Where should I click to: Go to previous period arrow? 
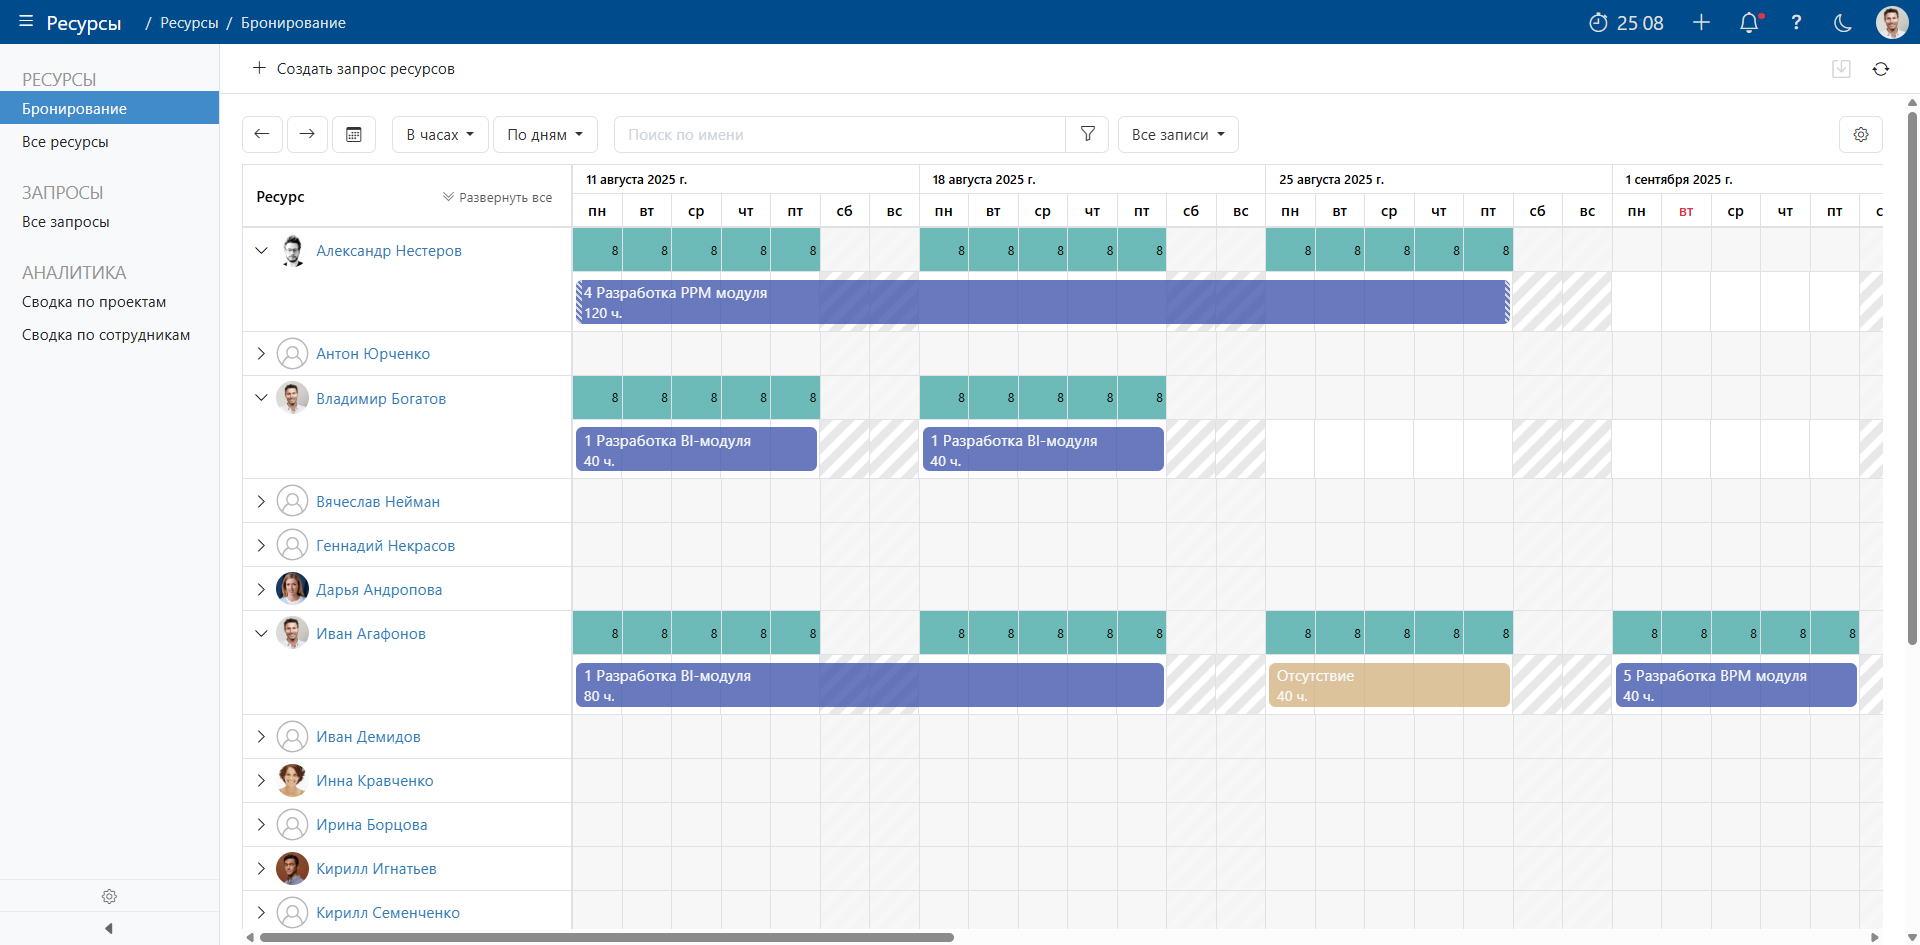(262, 135)
